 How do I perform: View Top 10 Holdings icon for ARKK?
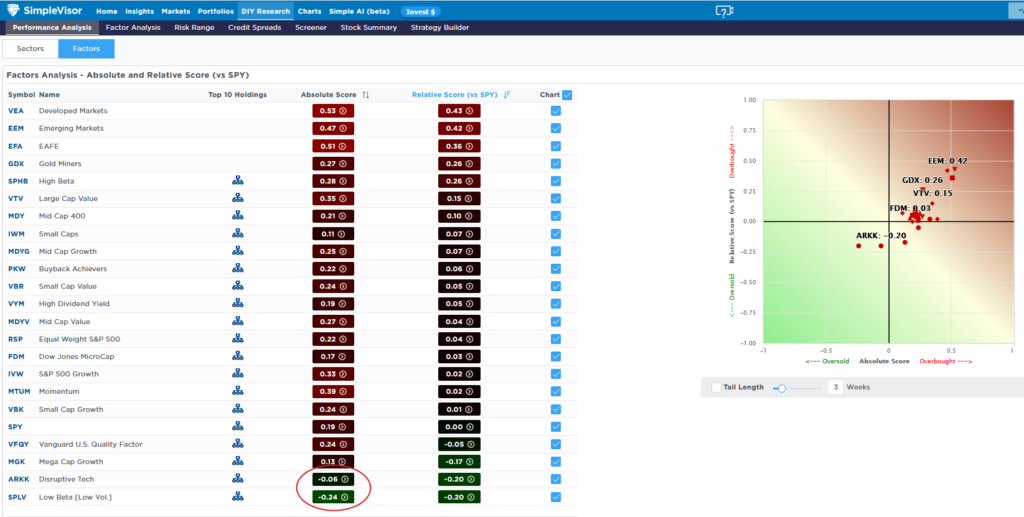(x=238, y=479)
